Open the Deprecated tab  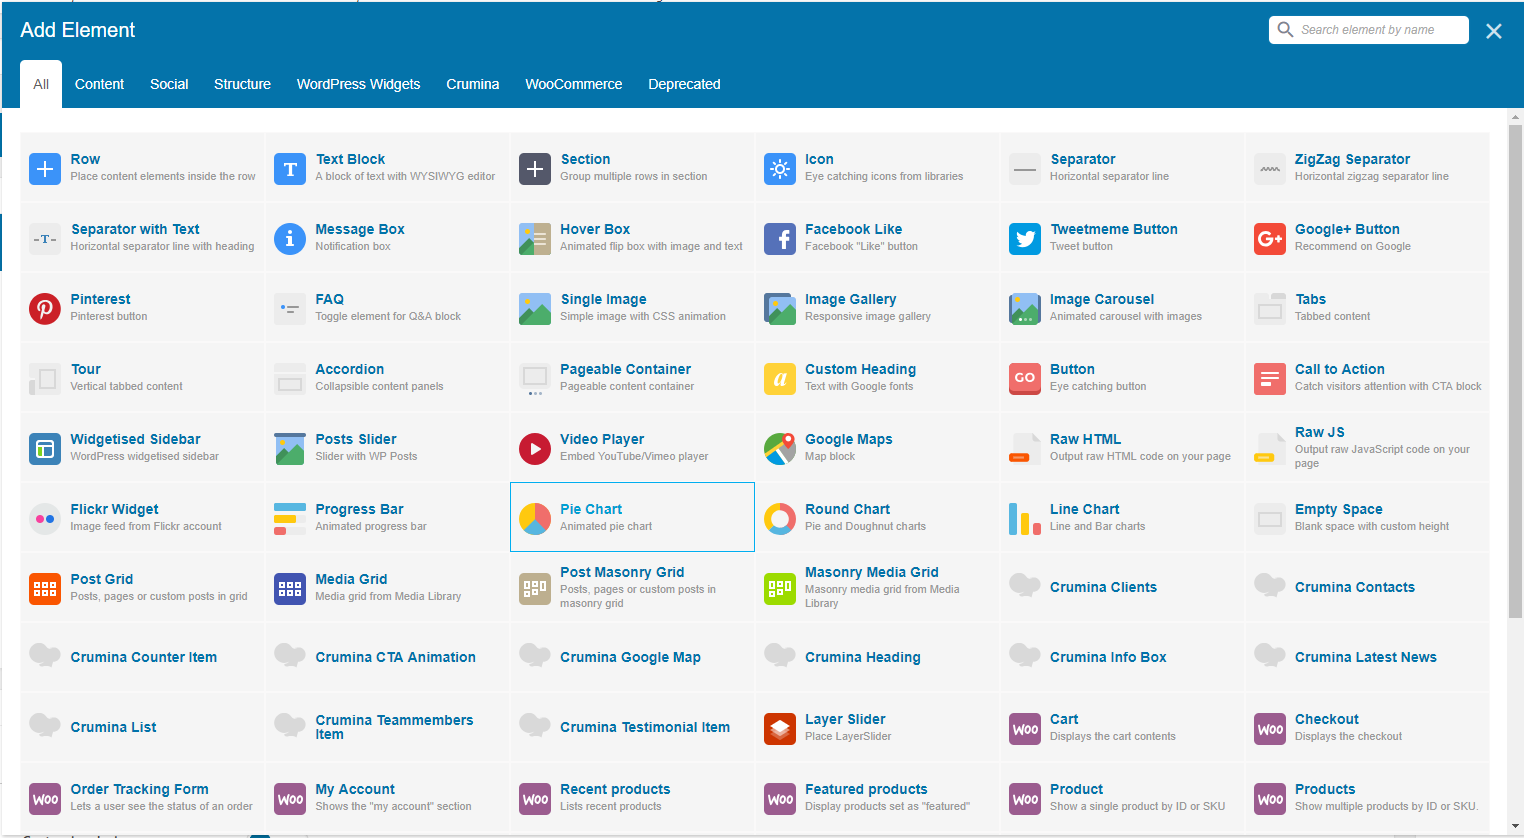(684, 84)
